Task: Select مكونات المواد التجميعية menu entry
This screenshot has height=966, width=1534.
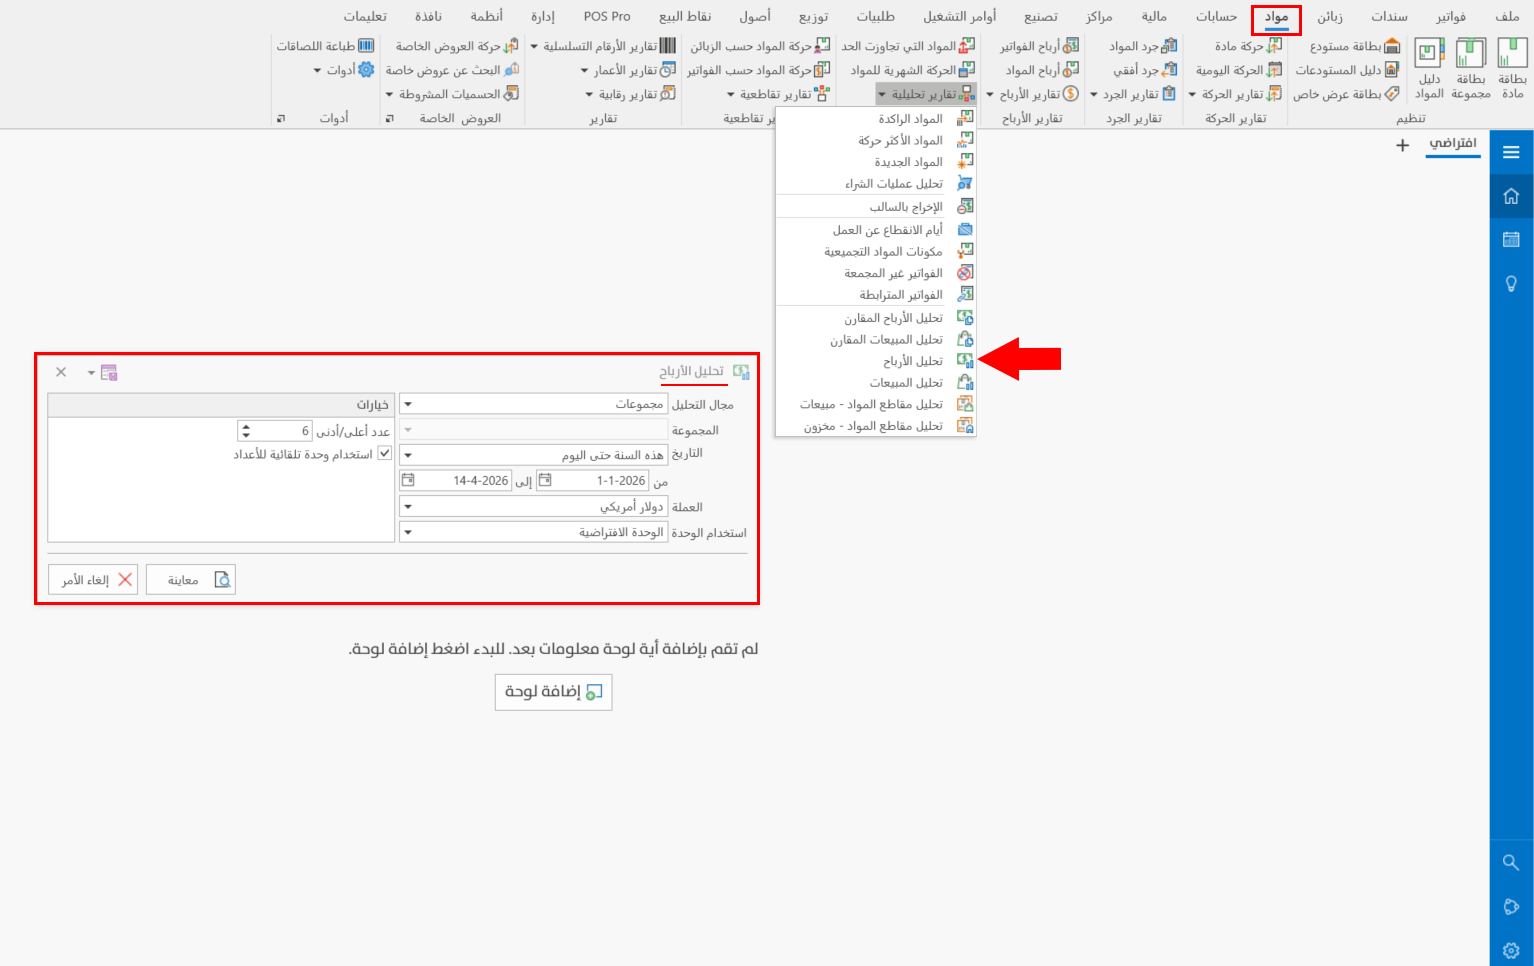Action: tap(876, 252)
